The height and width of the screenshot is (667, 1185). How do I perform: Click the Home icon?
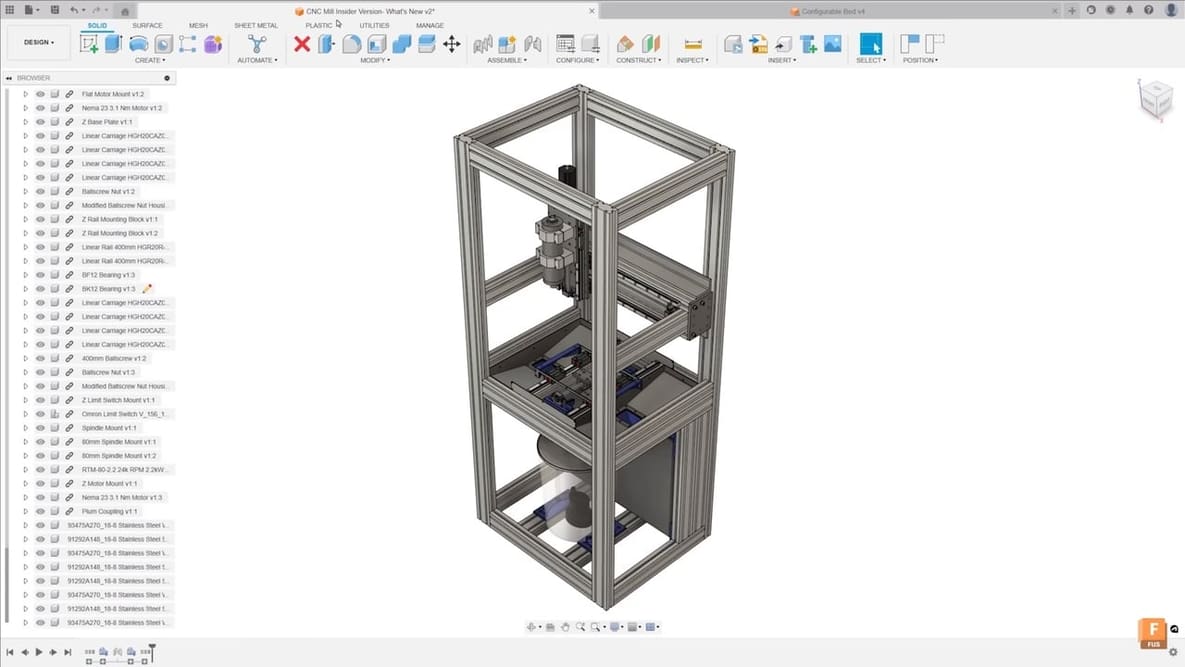[125, 11]
